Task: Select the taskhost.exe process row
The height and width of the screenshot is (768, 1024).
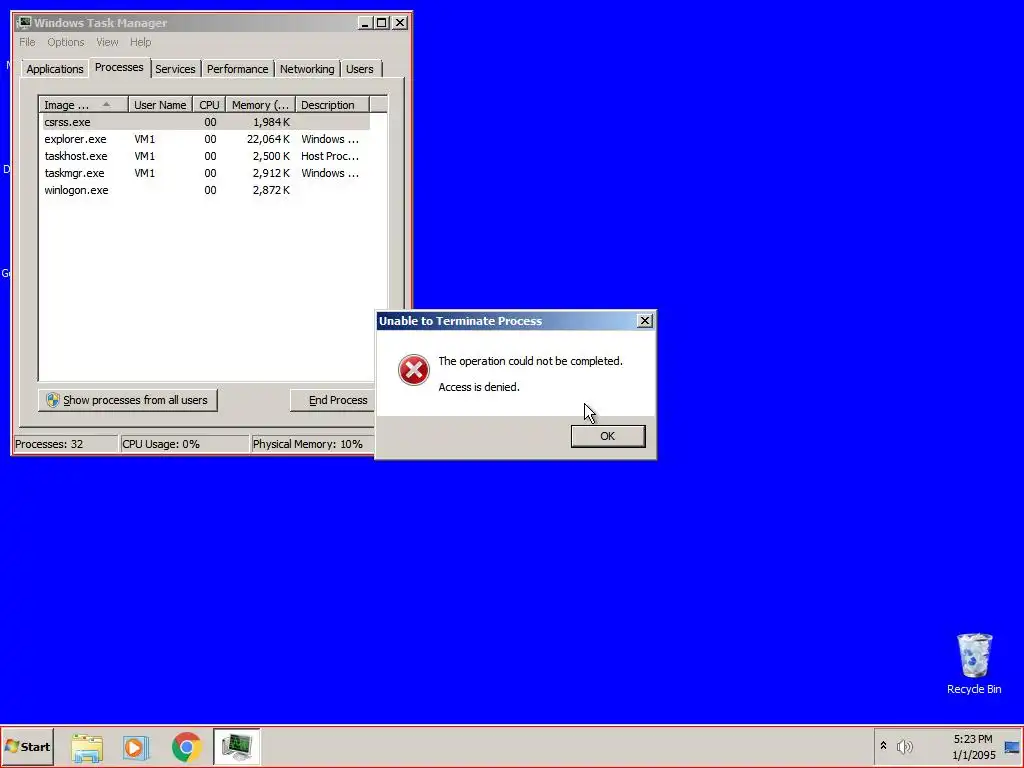Action: [x=206, y=156]
